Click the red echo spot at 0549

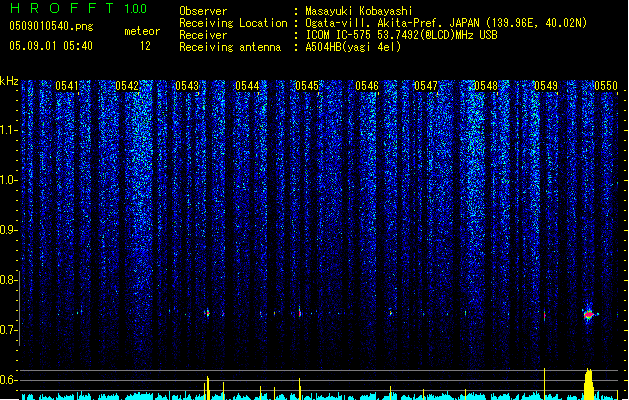click(544, 316)
